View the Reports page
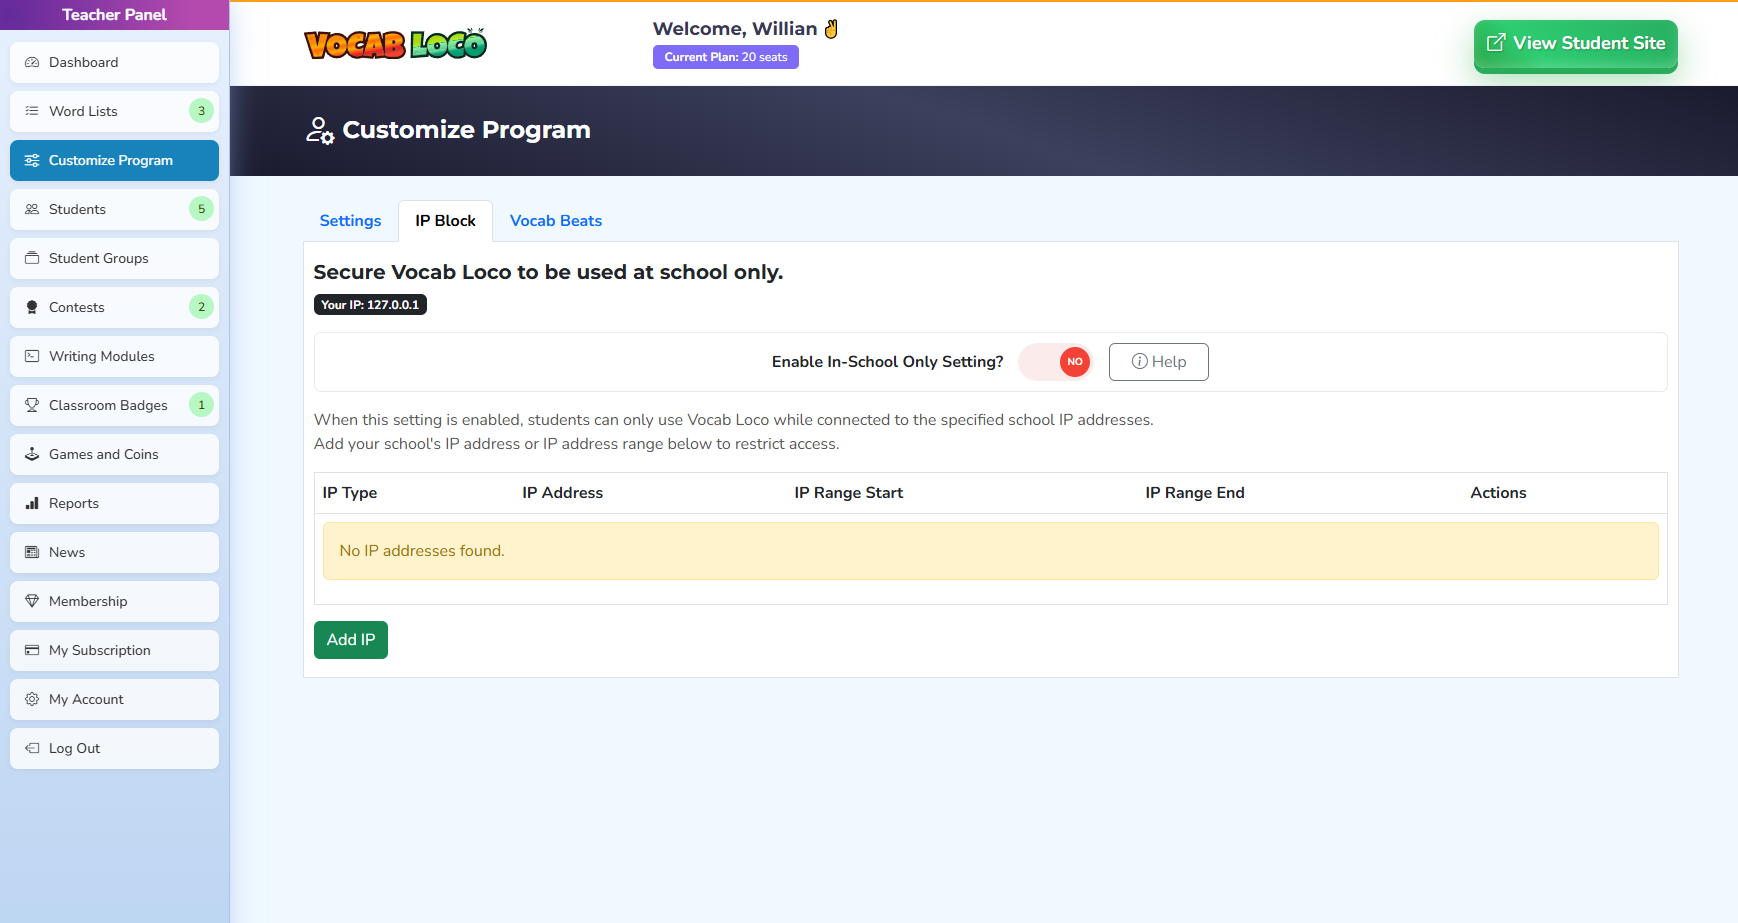 (114, 503)
